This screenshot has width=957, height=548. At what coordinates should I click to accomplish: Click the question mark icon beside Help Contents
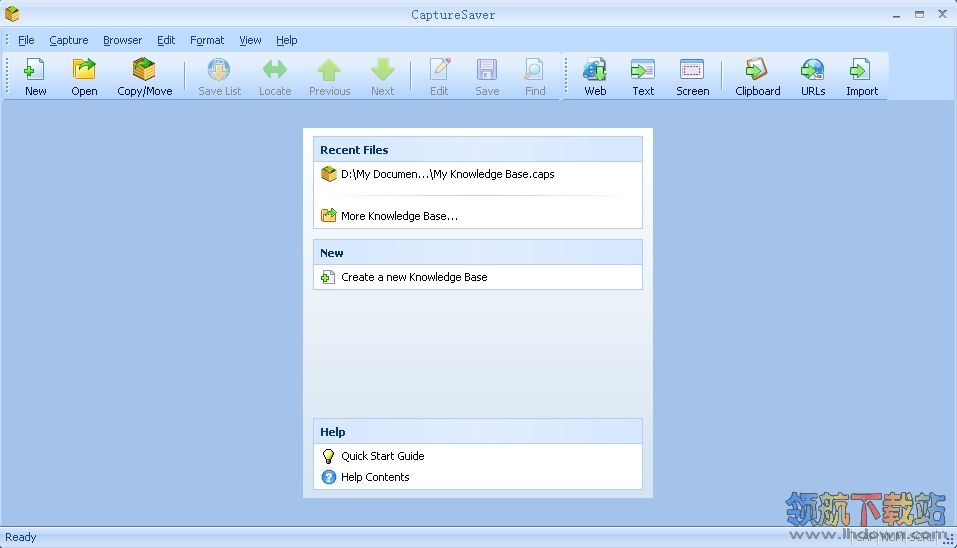click(328, 477)
